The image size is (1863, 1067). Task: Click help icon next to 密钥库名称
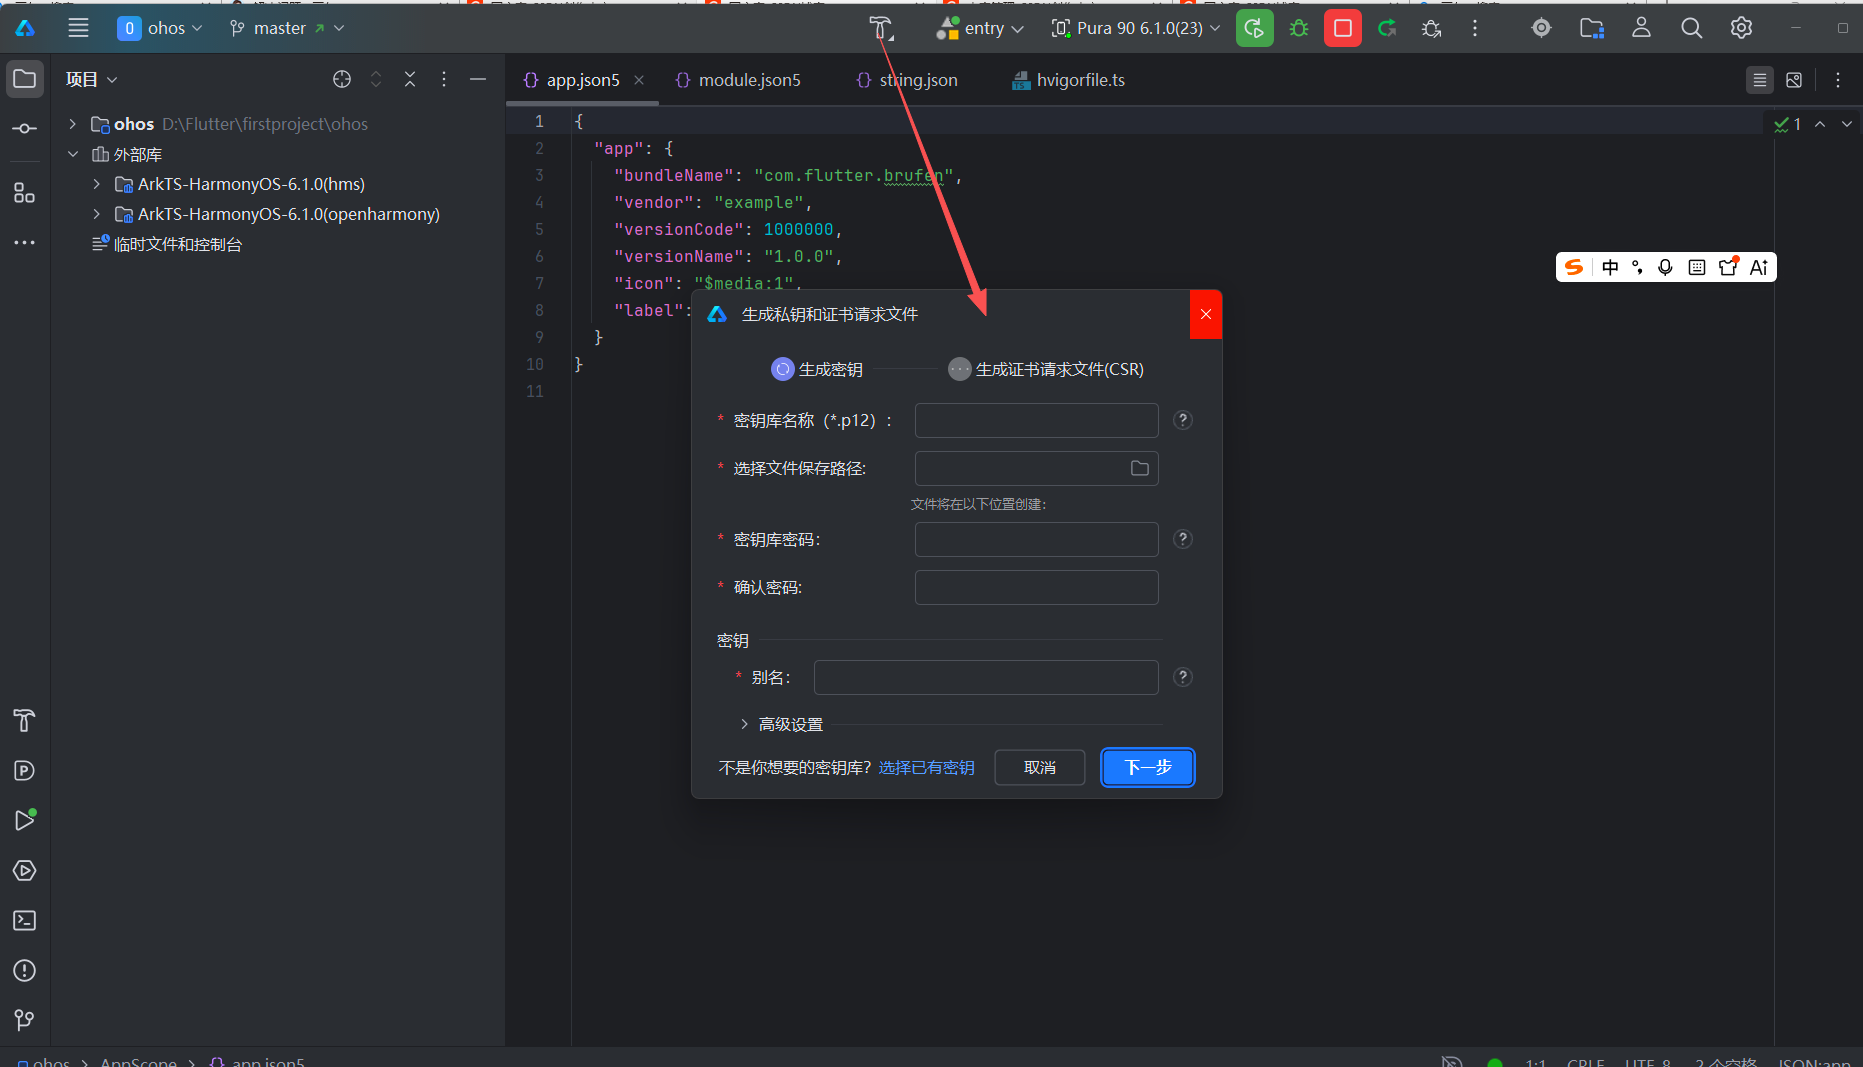click(1183, 420)
